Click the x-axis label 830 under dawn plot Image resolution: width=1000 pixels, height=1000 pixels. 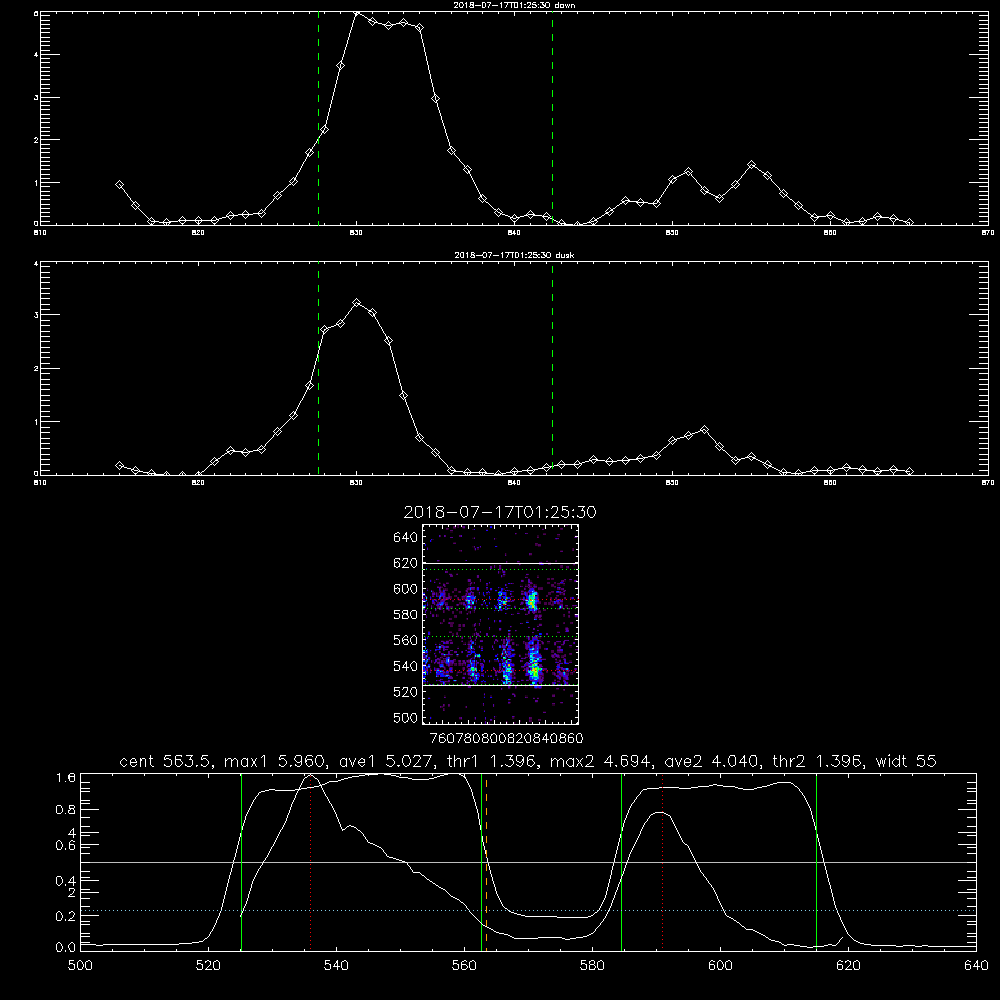click(356, 233)
